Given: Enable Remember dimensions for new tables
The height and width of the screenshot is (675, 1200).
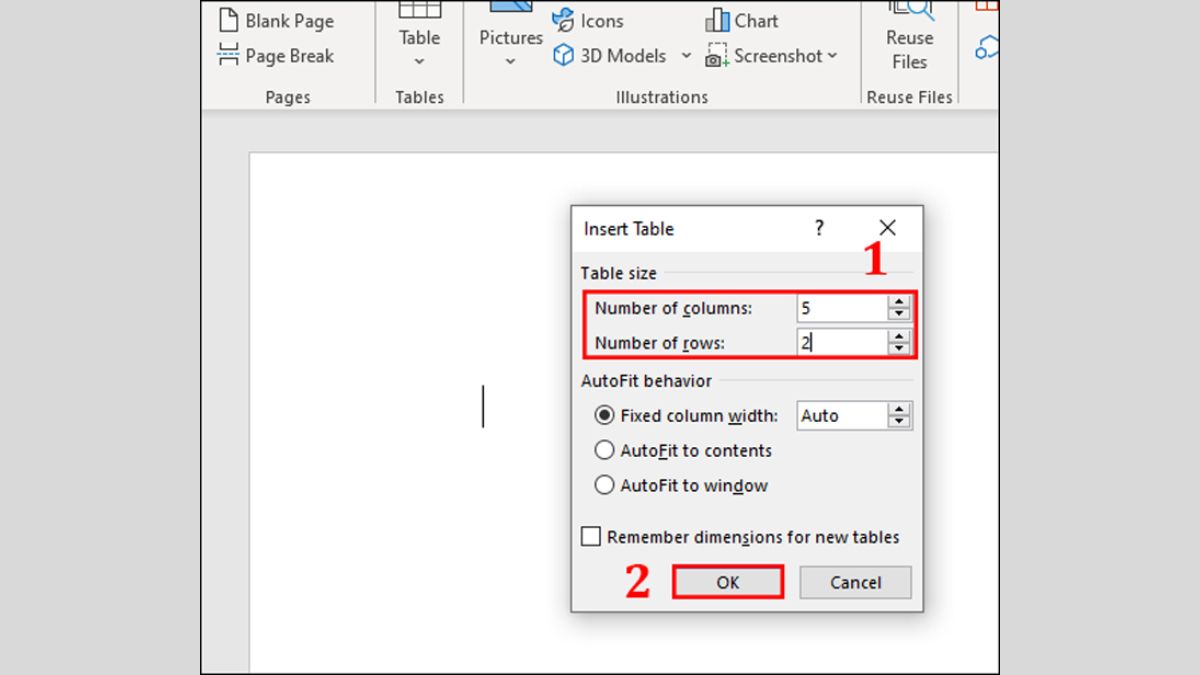Looking at the screenshot, I should click(x=591, y=537).
